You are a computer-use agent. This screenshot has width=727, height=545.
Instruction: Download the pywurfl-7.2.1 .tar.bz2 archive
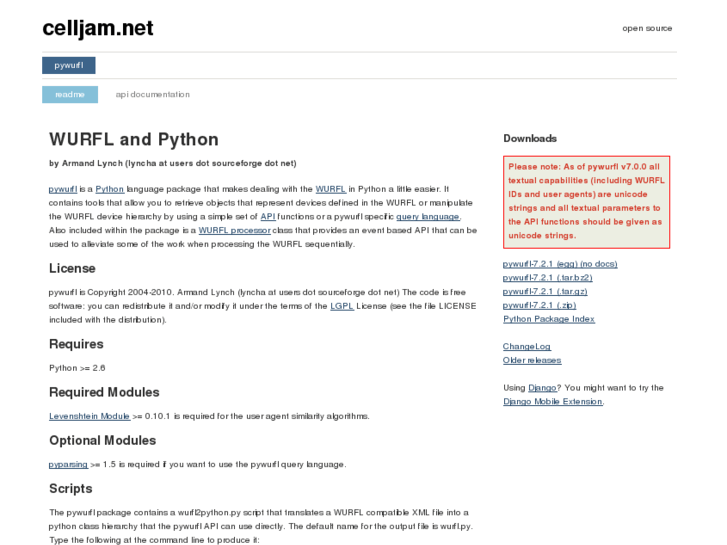click(x=547, y=278)
